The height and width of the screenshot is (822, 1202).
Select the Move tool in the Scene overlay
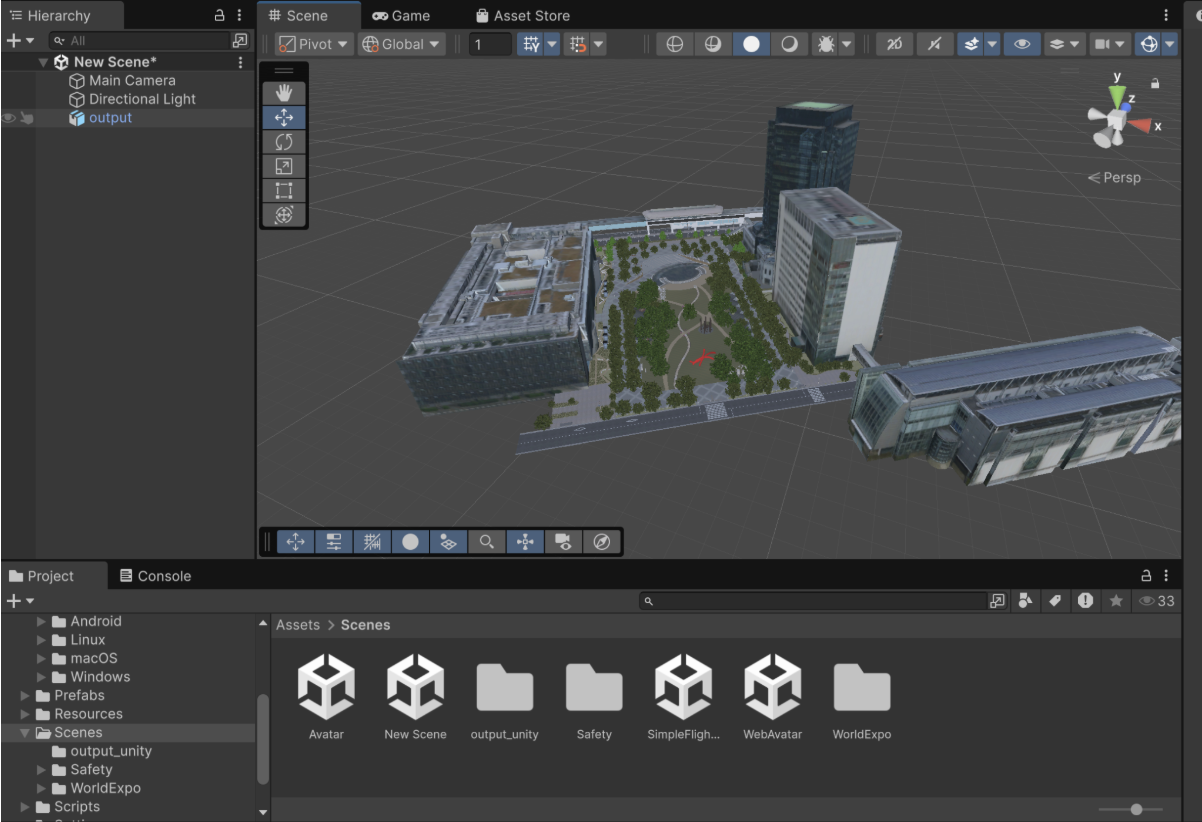coord(284,116)
